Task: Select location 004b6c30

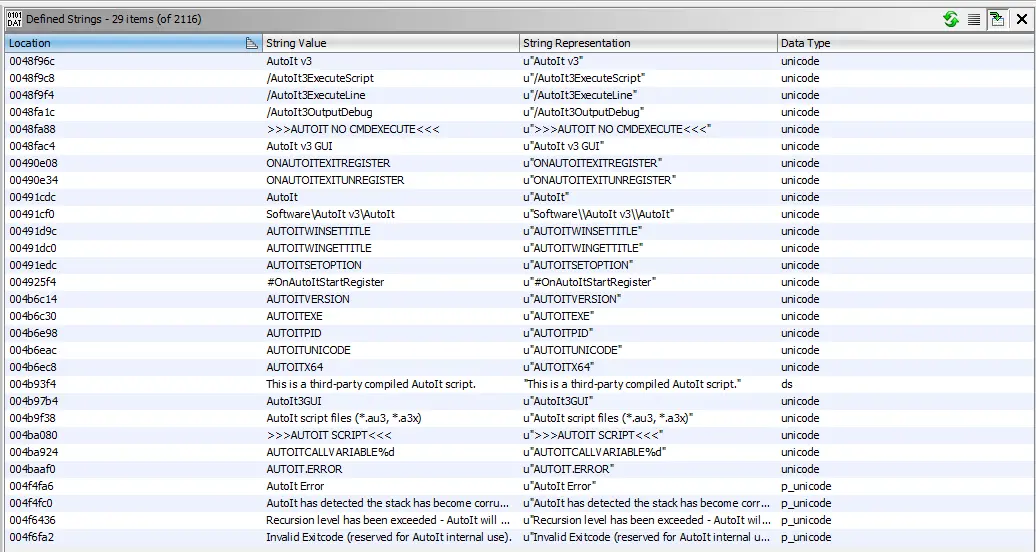Action: (x=32, y=316)
